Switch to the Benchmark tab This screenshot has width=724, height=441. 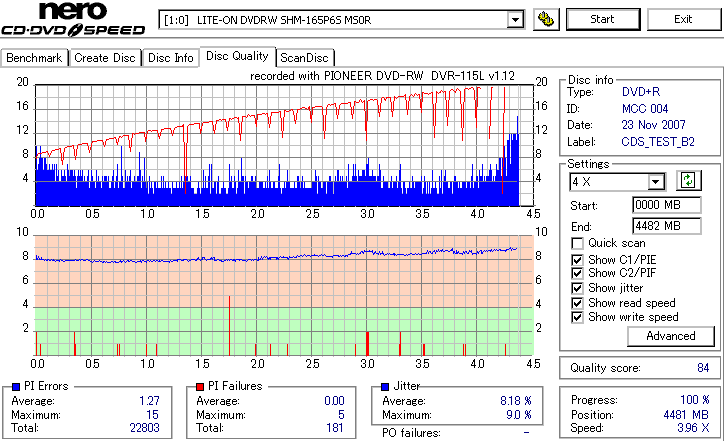34,58
